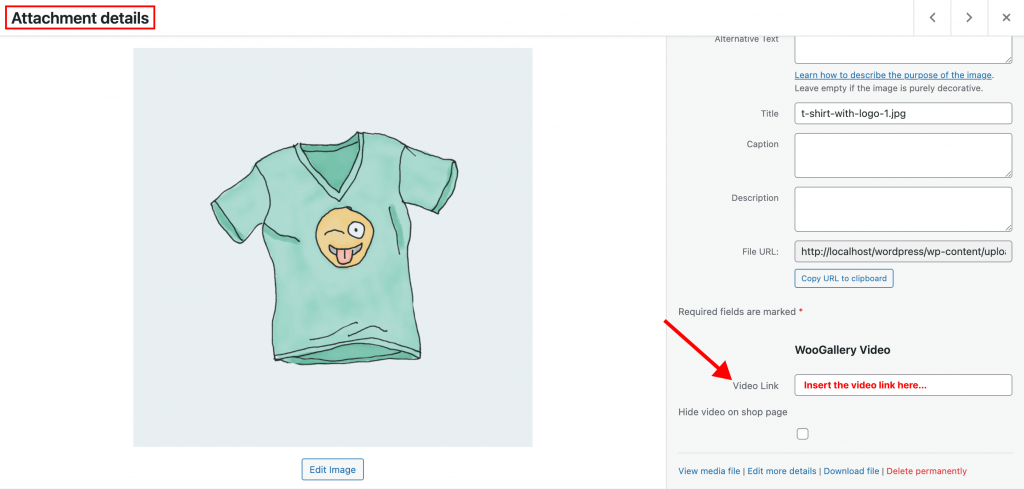Open the Learn how to describe the purpose link

pos(893,75)
